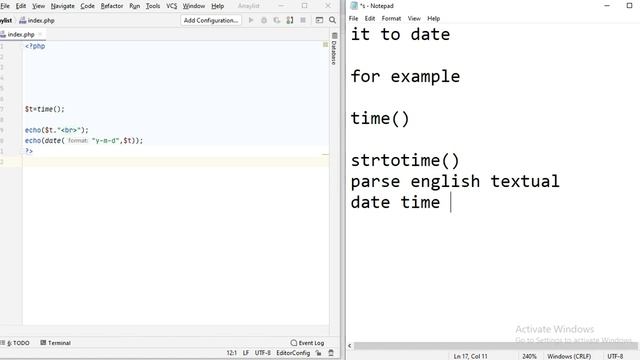Open the Notepad File menu
Screen dimensions: 640x360
(353, 18)
